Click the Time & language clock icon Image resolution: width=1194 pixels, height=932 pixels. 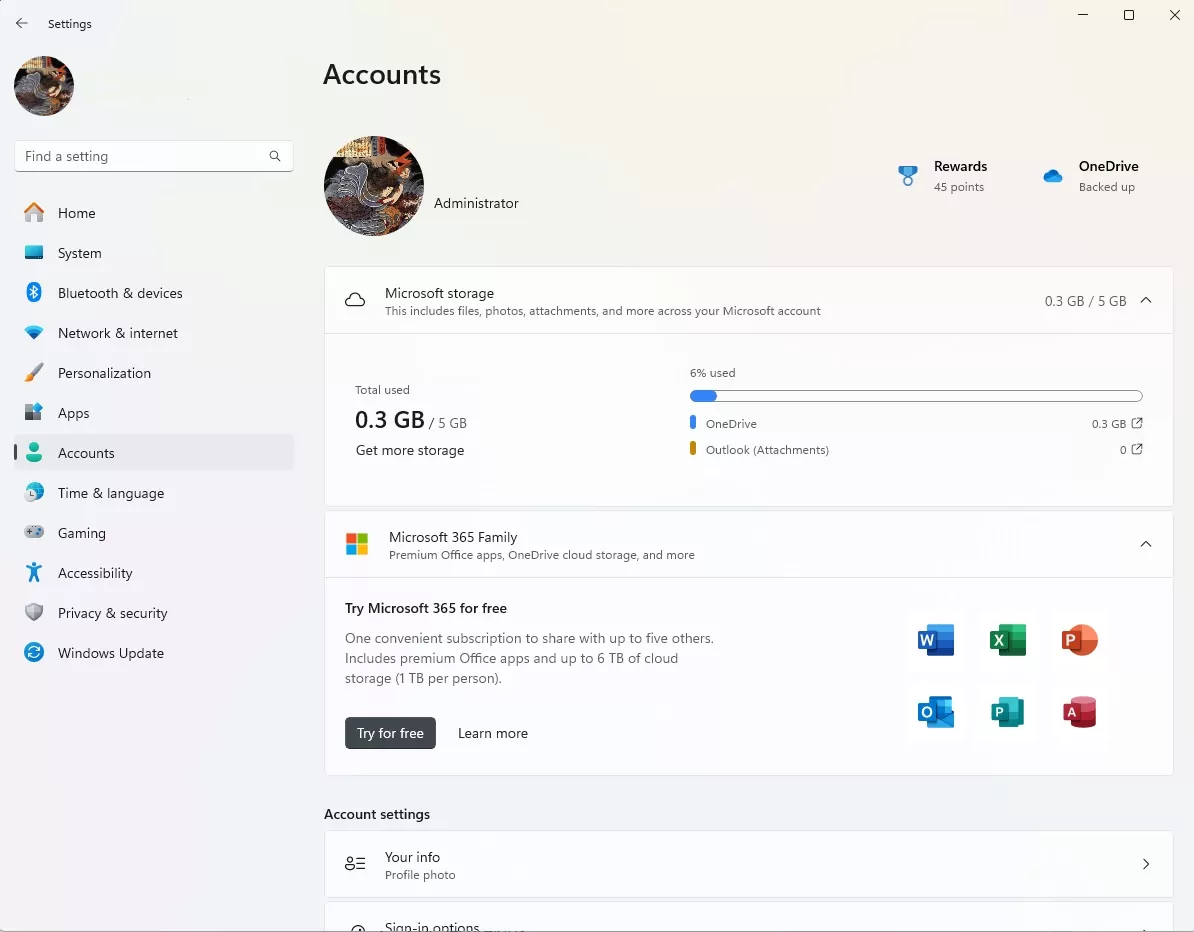(34, 493)
